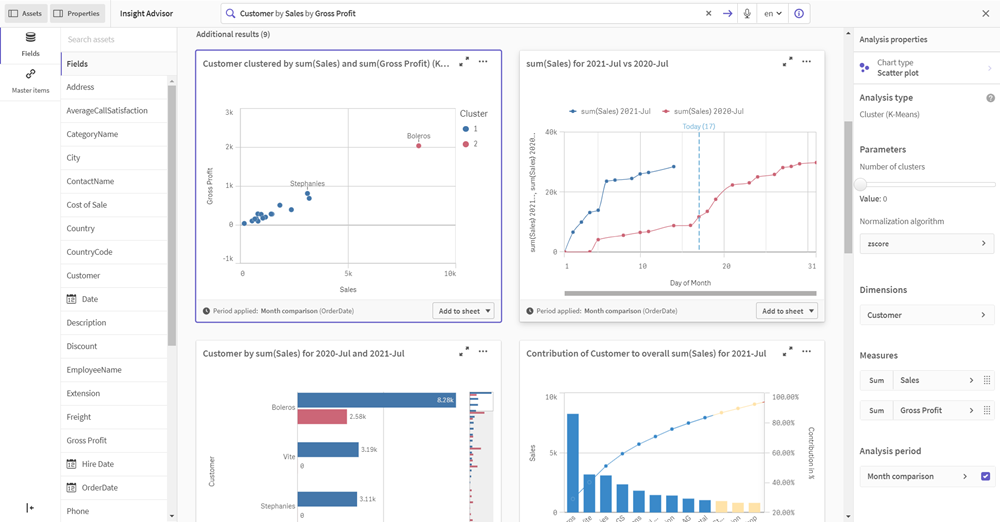1000x522 pixels.
Task: Submit search with the arrow icon
Action: [727, 13]
